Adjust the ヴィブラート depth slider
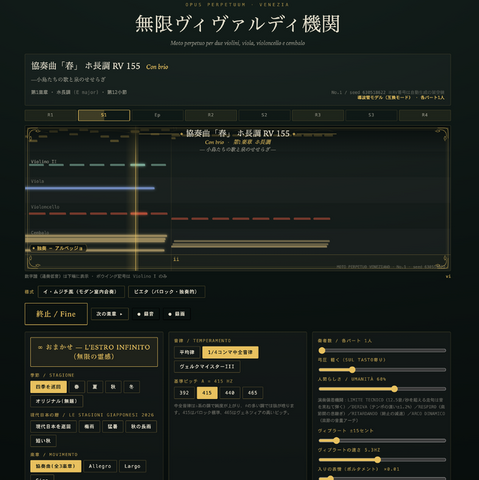Viewport: 479px width, 480px height. click(382, 441)
